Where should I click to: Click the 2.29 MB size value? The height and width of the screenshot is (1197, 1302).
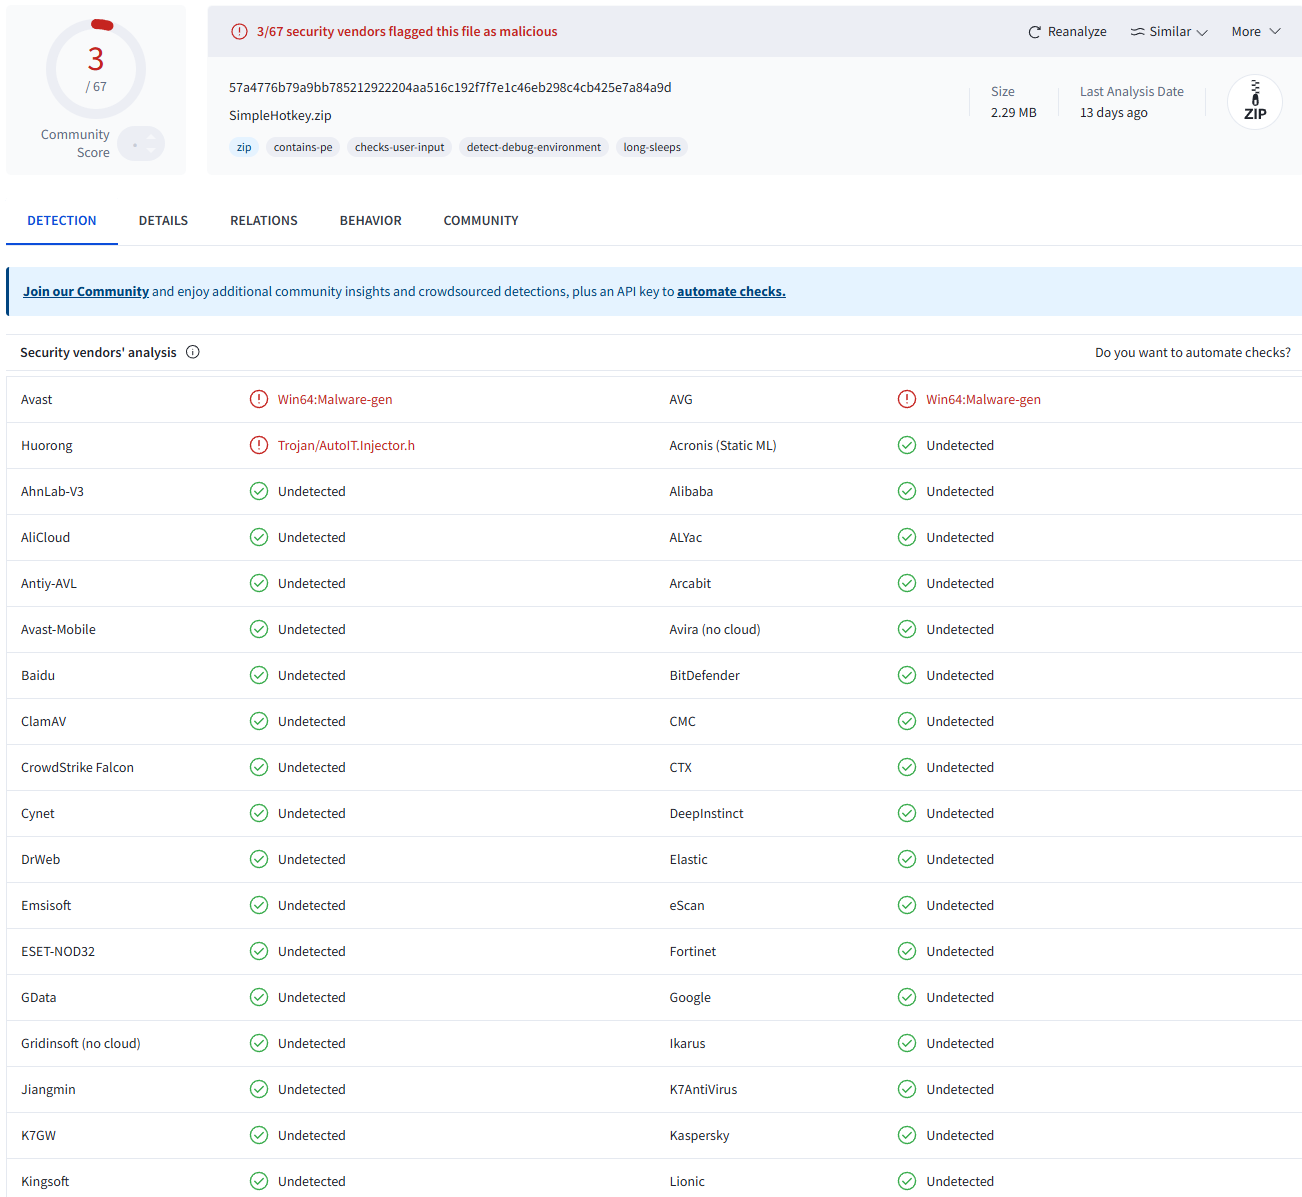(x=1014, y=113)
